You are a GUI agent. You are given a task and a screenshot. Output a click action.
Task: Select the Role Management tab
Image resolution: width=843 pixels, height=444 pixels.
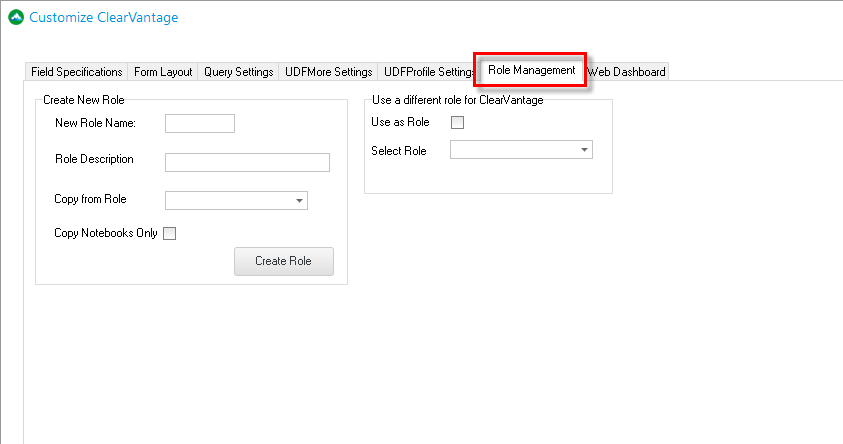[531, 70]
